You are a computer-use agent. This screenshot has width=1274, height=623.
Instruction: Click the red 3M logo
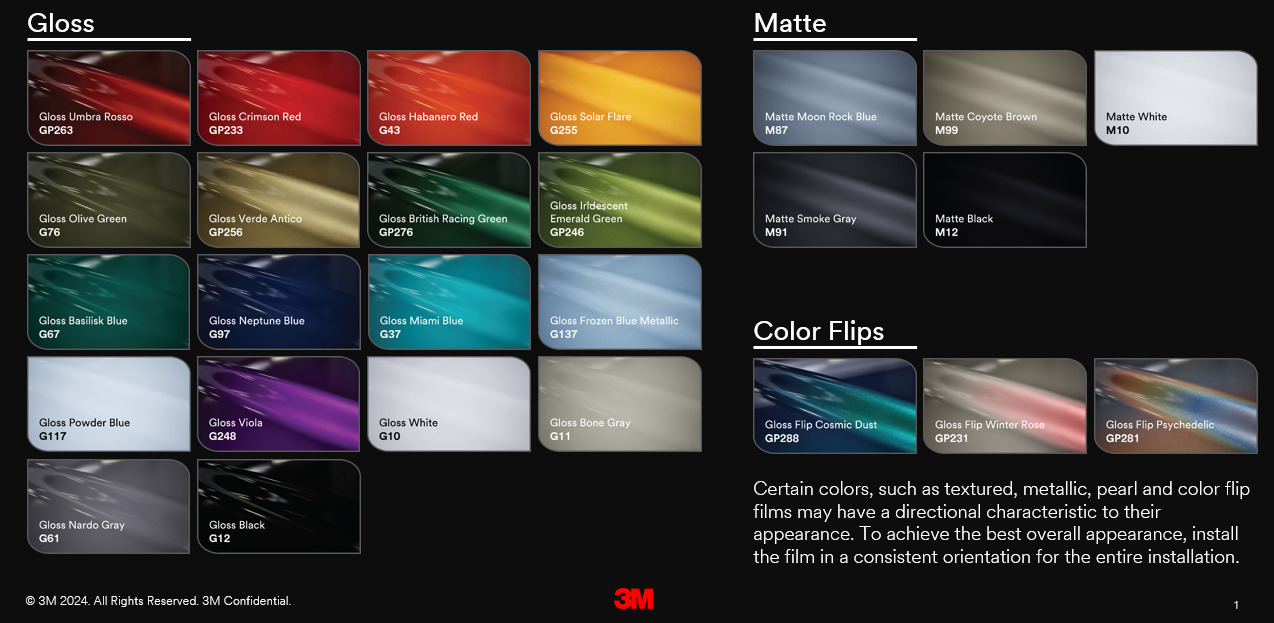pos(634,599)
